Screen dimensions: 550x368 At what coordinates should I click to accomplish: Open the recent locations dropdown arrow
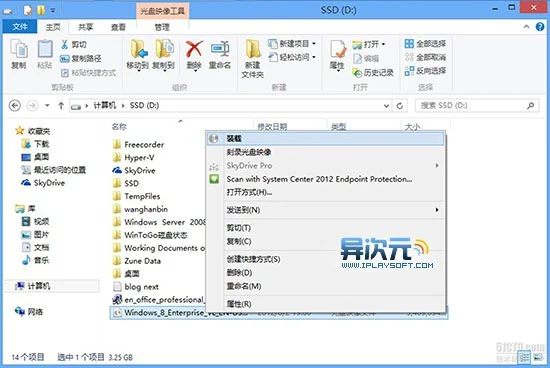coord(47,106)
